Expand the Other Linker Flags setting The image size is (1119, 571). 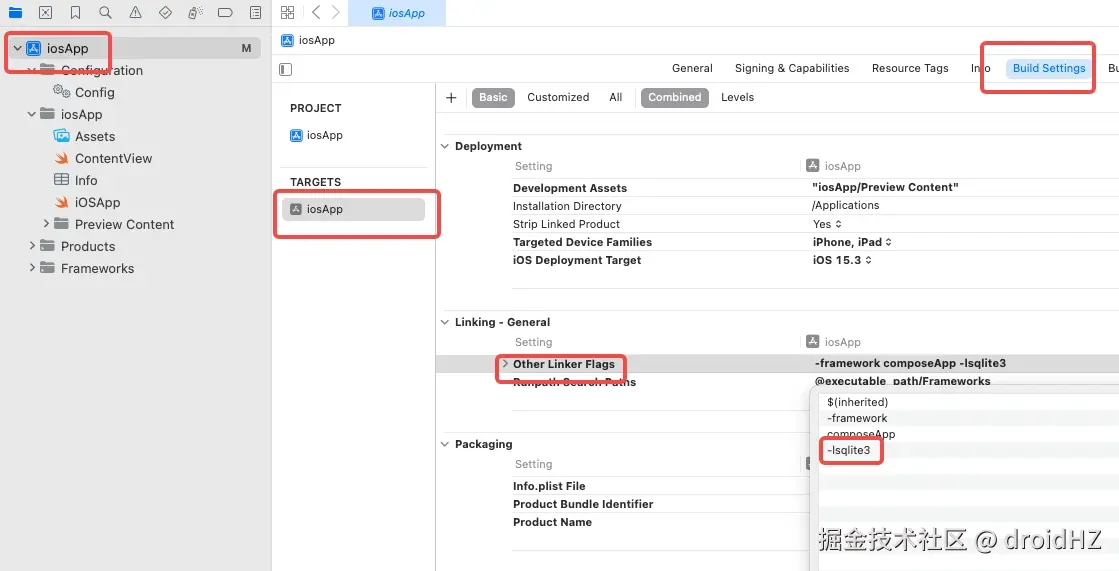[505, 364]
